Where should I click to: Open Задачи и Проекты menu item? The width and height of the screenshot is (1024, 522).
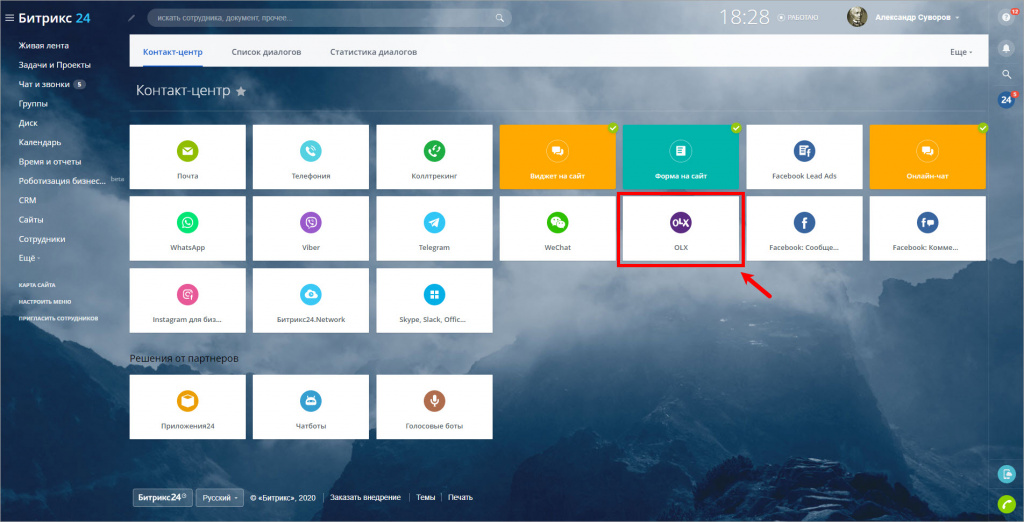(55, 65)
